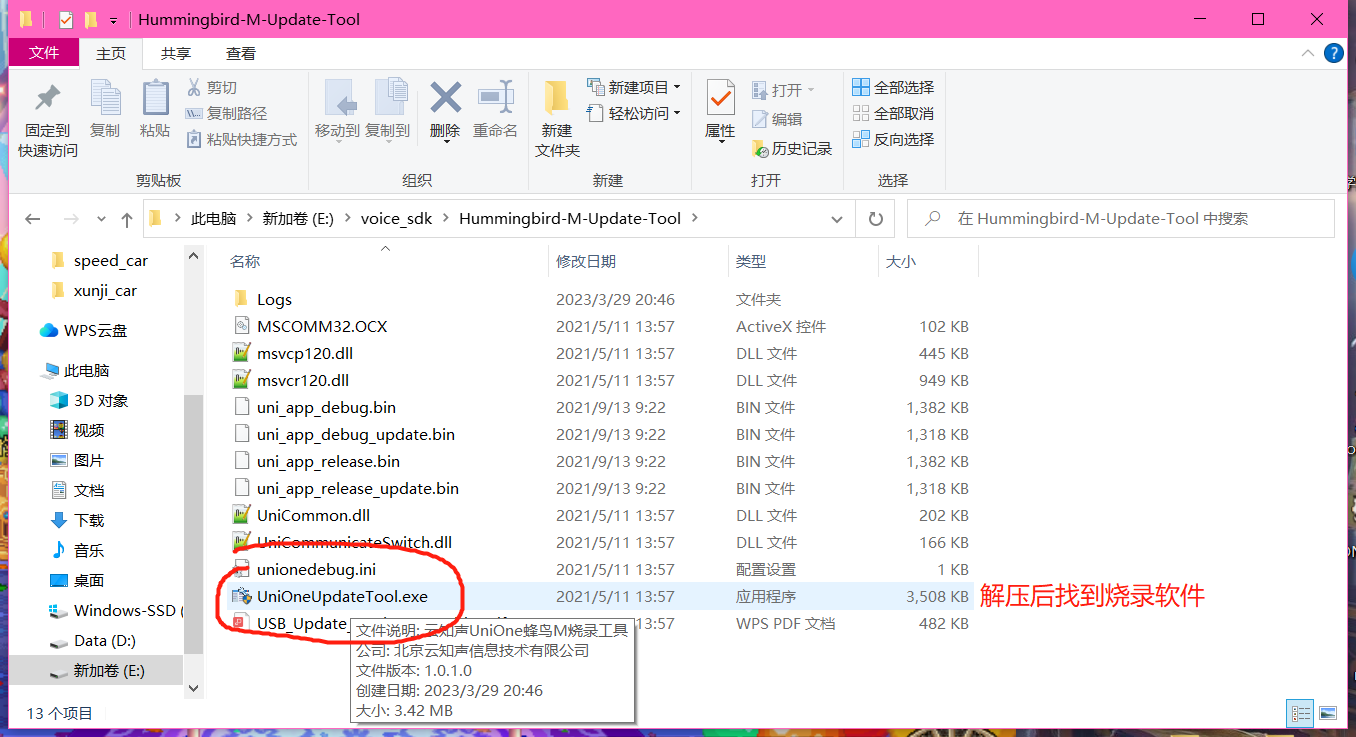
Task: Click the Cut (剪切) scissors button
Action: click(212, 88)
